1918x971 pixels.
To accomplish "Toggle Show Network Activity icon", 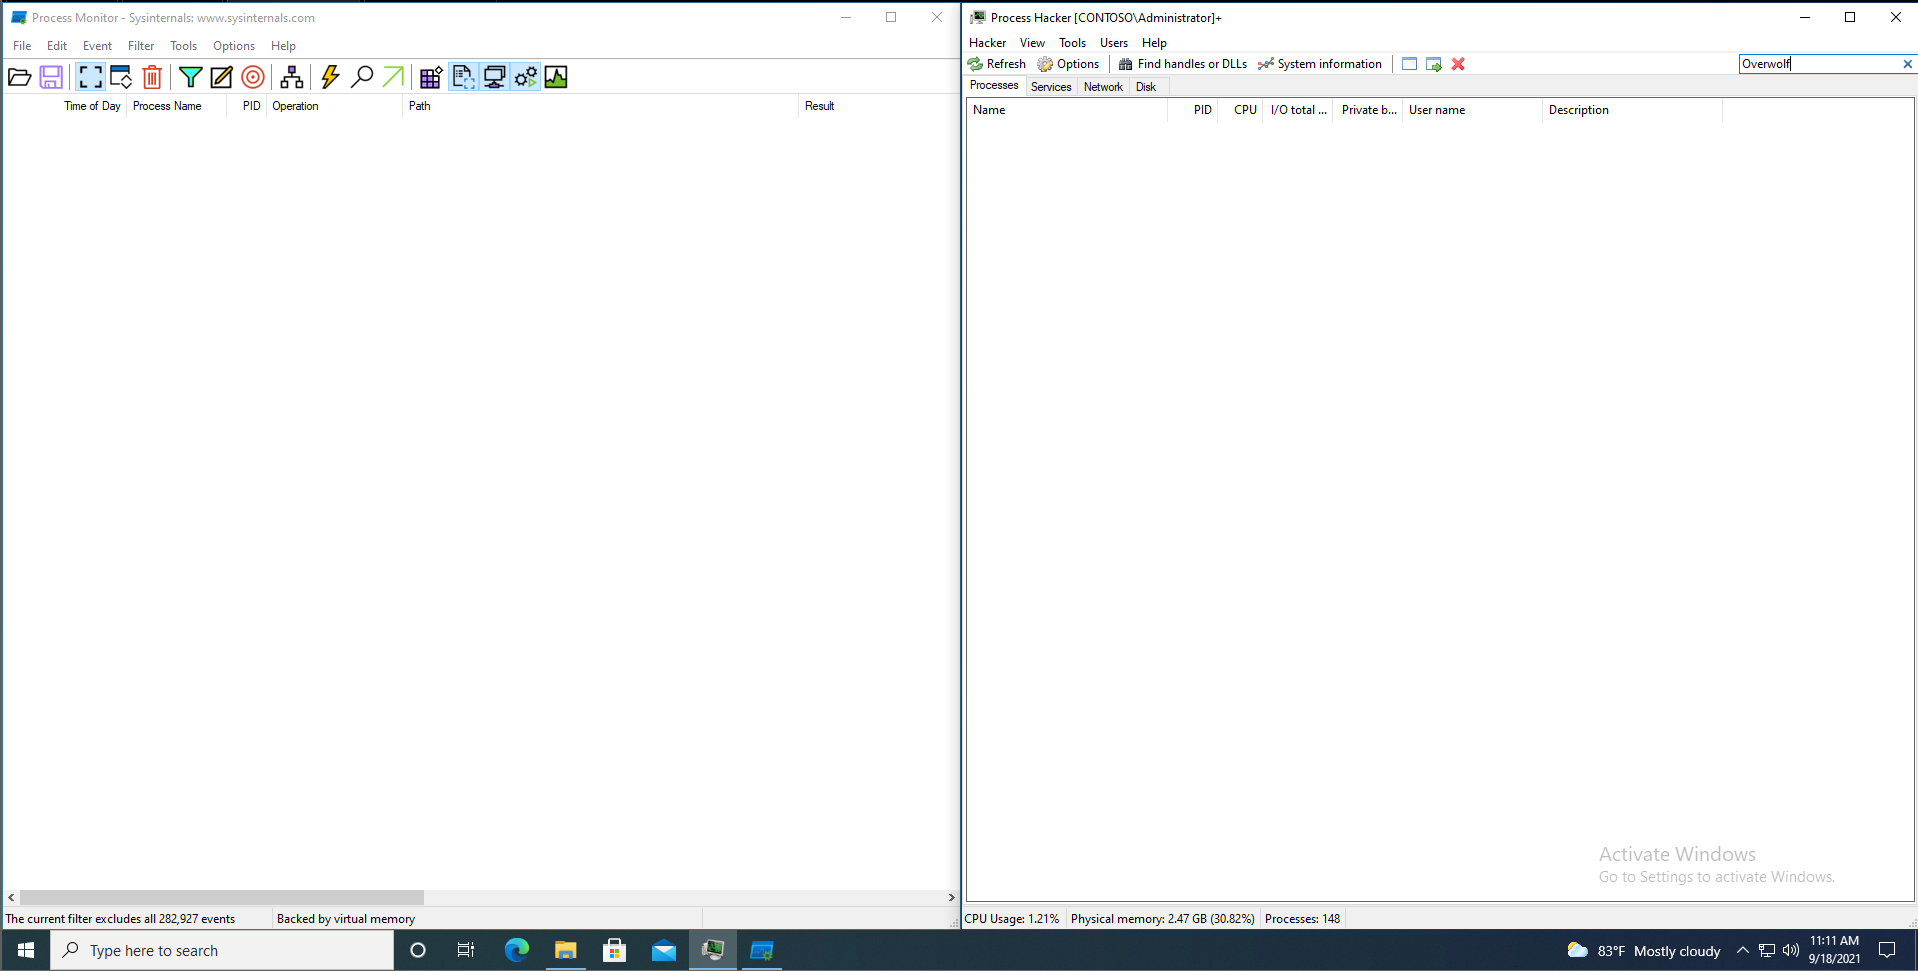I will coord(494,77).
